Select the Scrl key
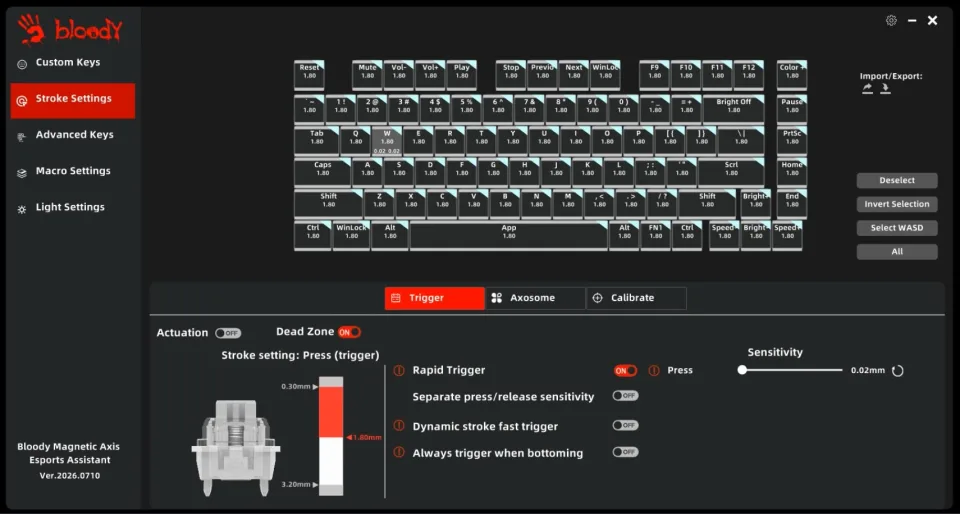Viewport: 960px width, 514px height. (732, 173)
